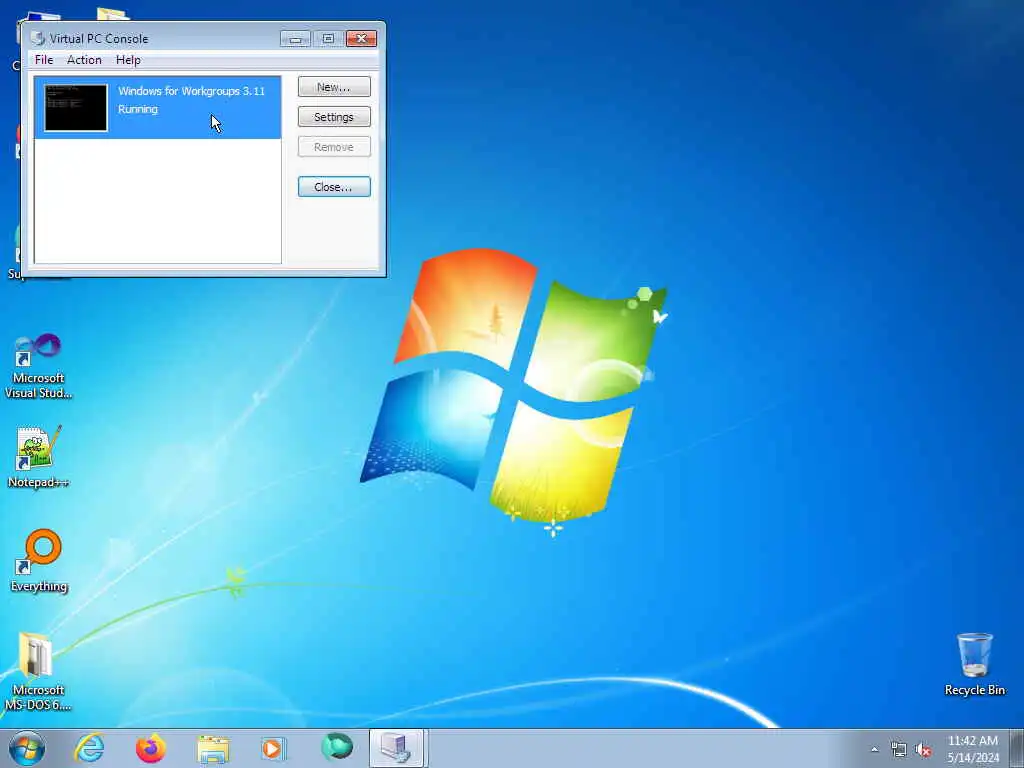The width and height of the screenshot is (1024, 768).
Task: Select the Notepad++ desktop shortcut
Action: (39, 457)
